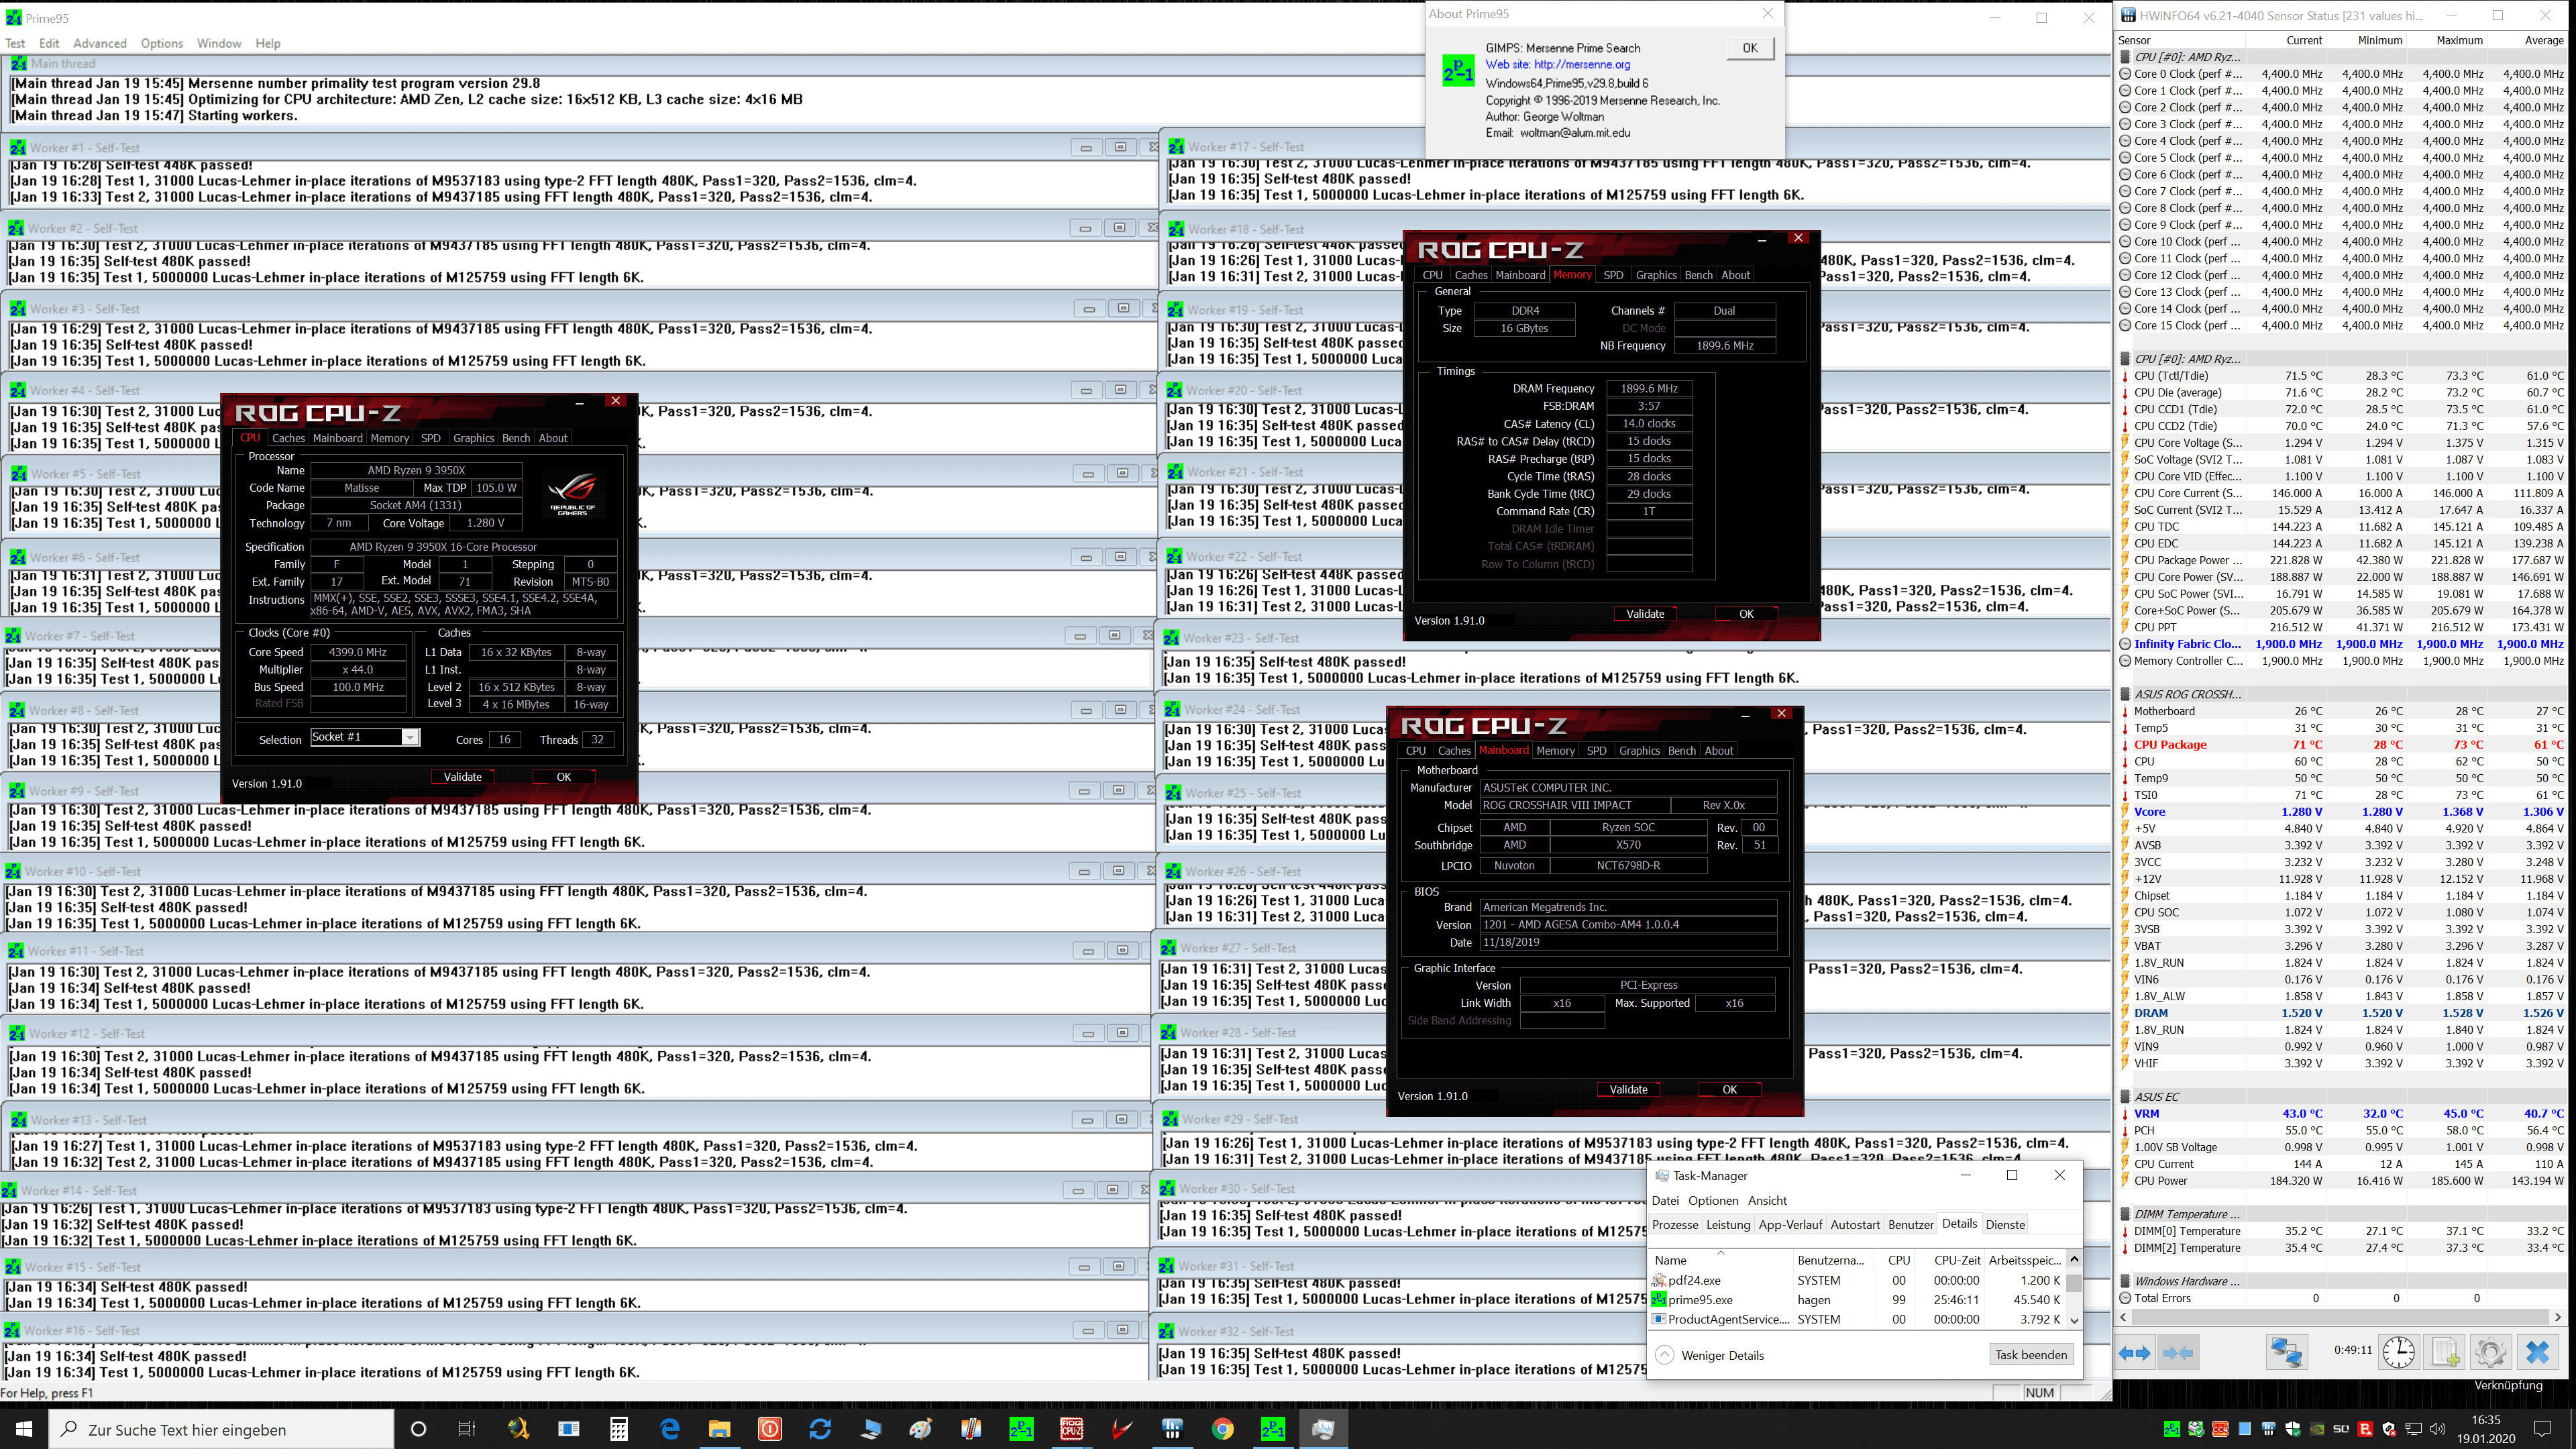
Task: Sort Task Manager by Name column header
Action: (1720, 1260)
